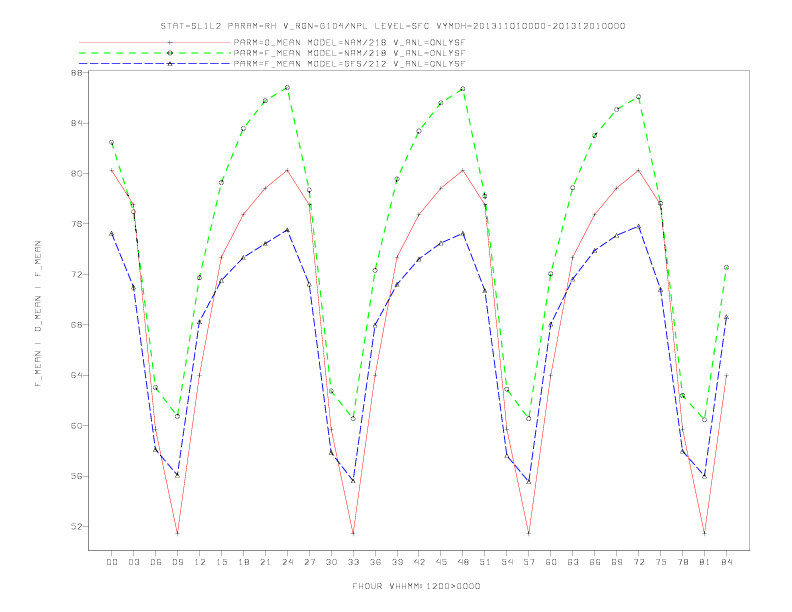Viewport: 792px width, 612px height.
Task: Click x-axis forecast hour label 84
Action: tap(726, 562)
